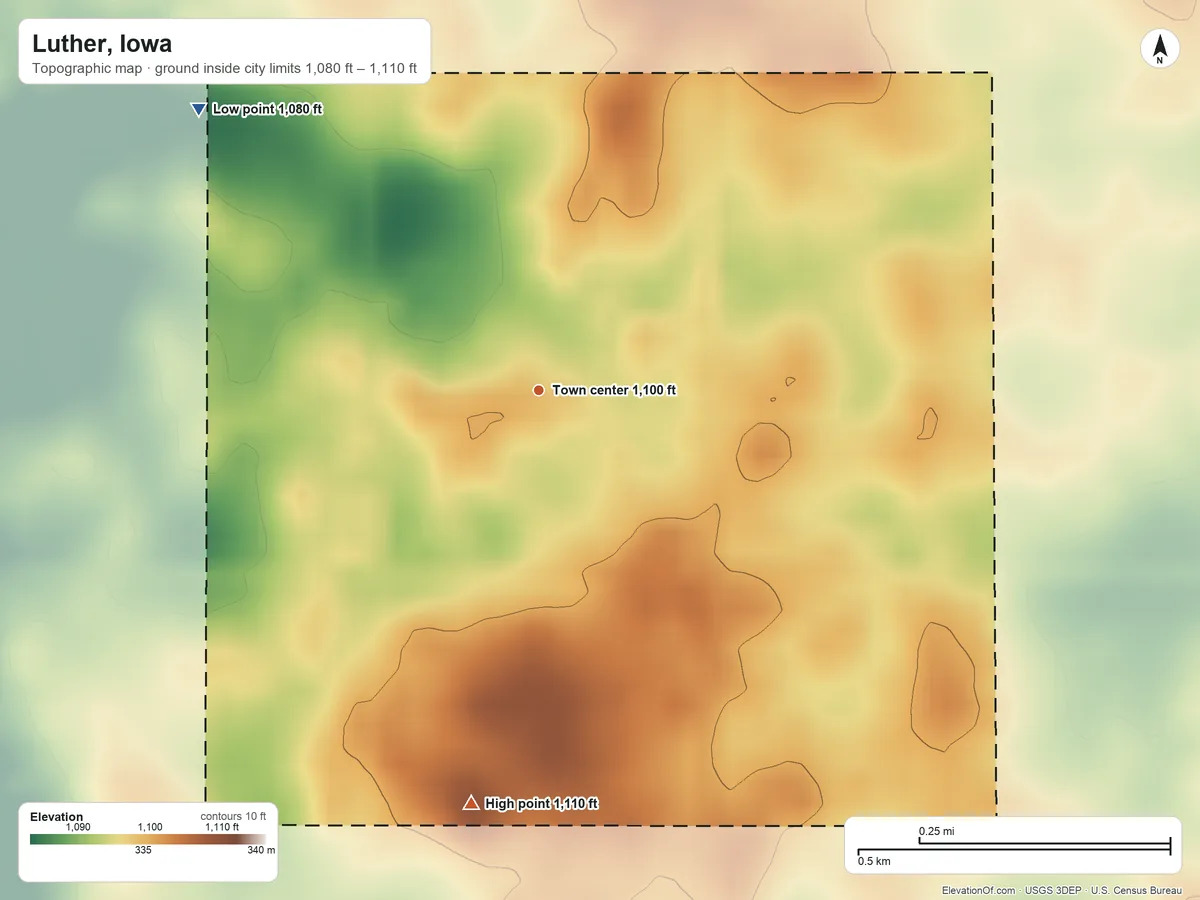Click the north arrow compass icon
Screen dimensions: 1200x900
[1159, 49]
